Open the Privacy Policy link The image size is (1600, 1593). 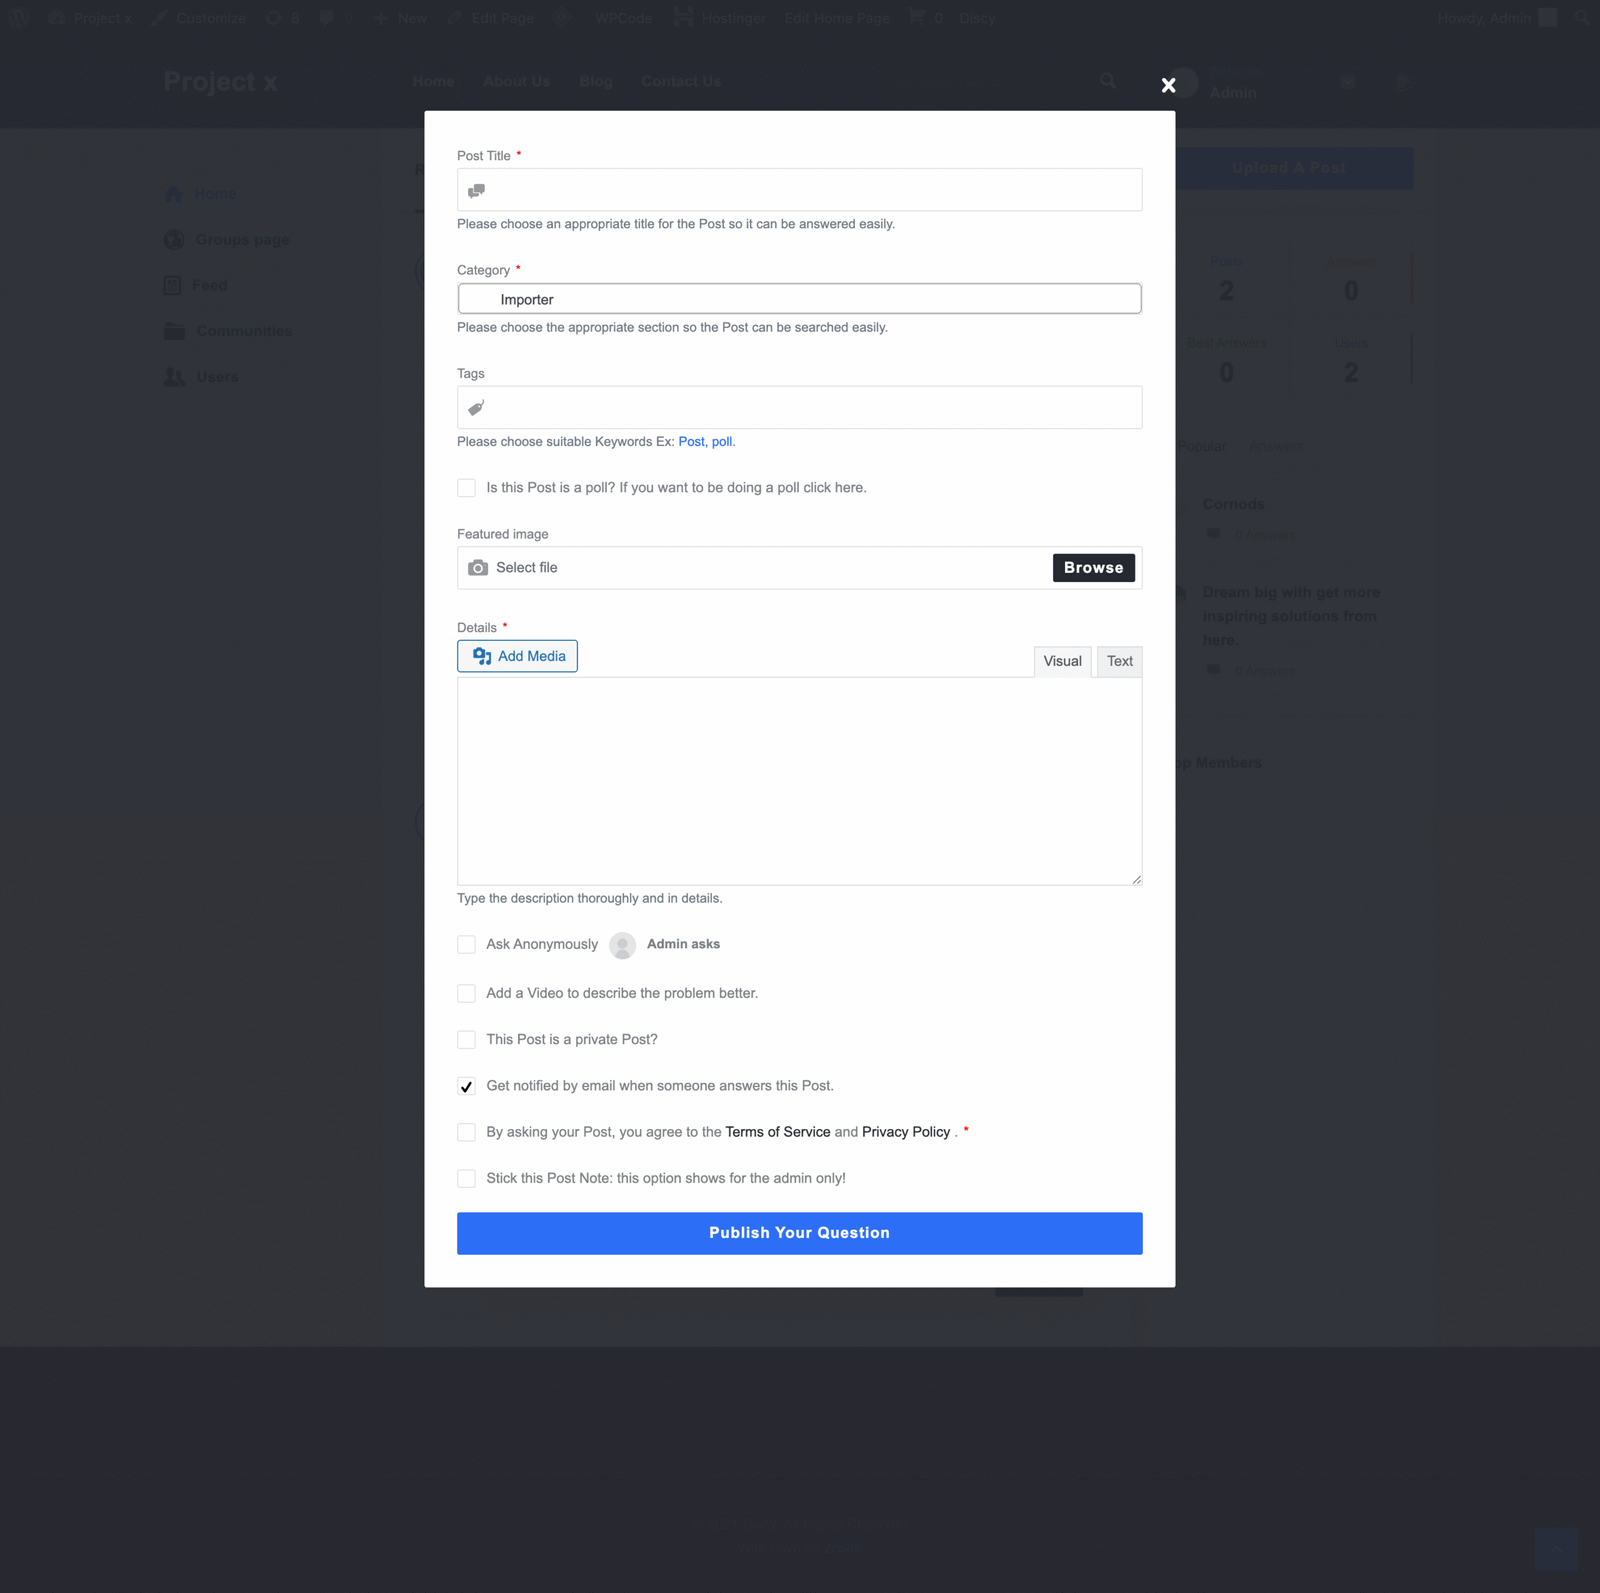905,1132
